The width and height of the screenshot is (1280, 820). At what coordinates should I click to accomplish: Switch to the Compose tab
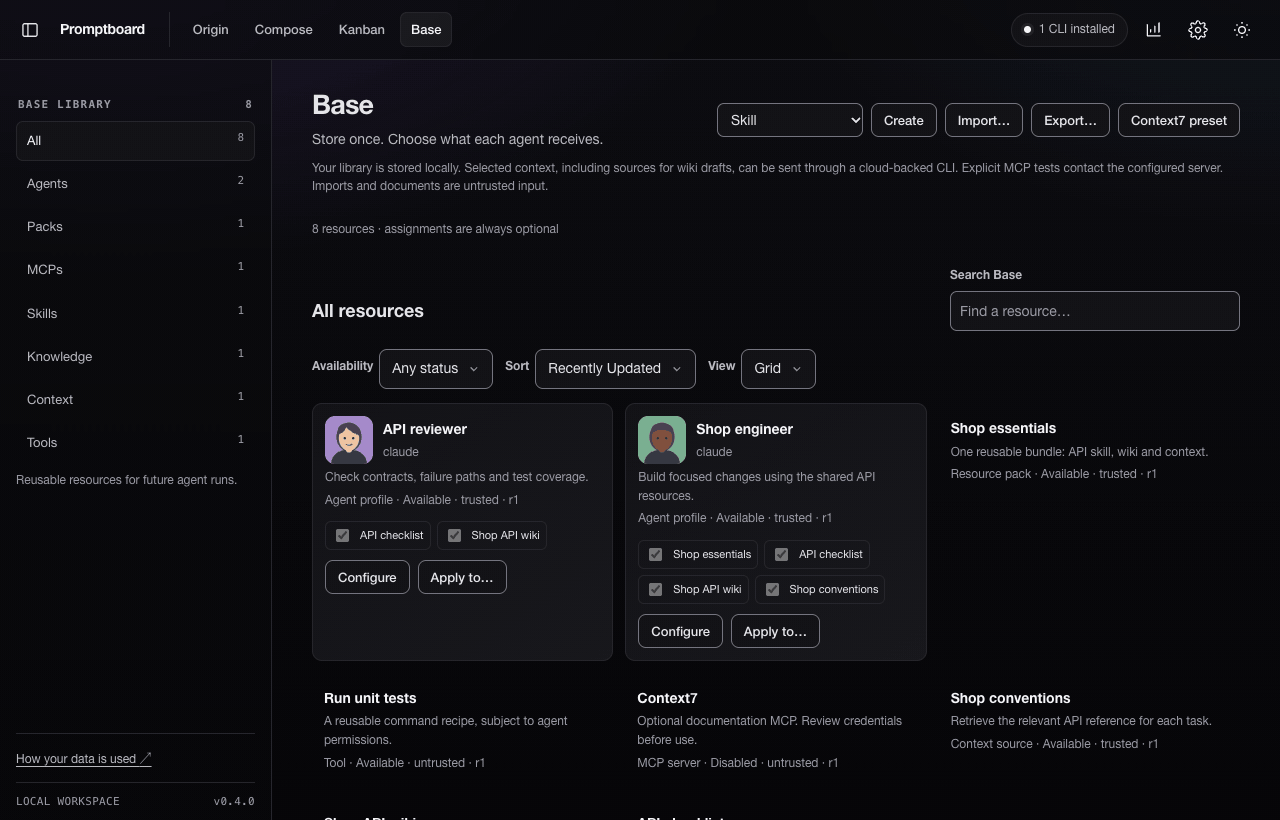pos(284,30)
